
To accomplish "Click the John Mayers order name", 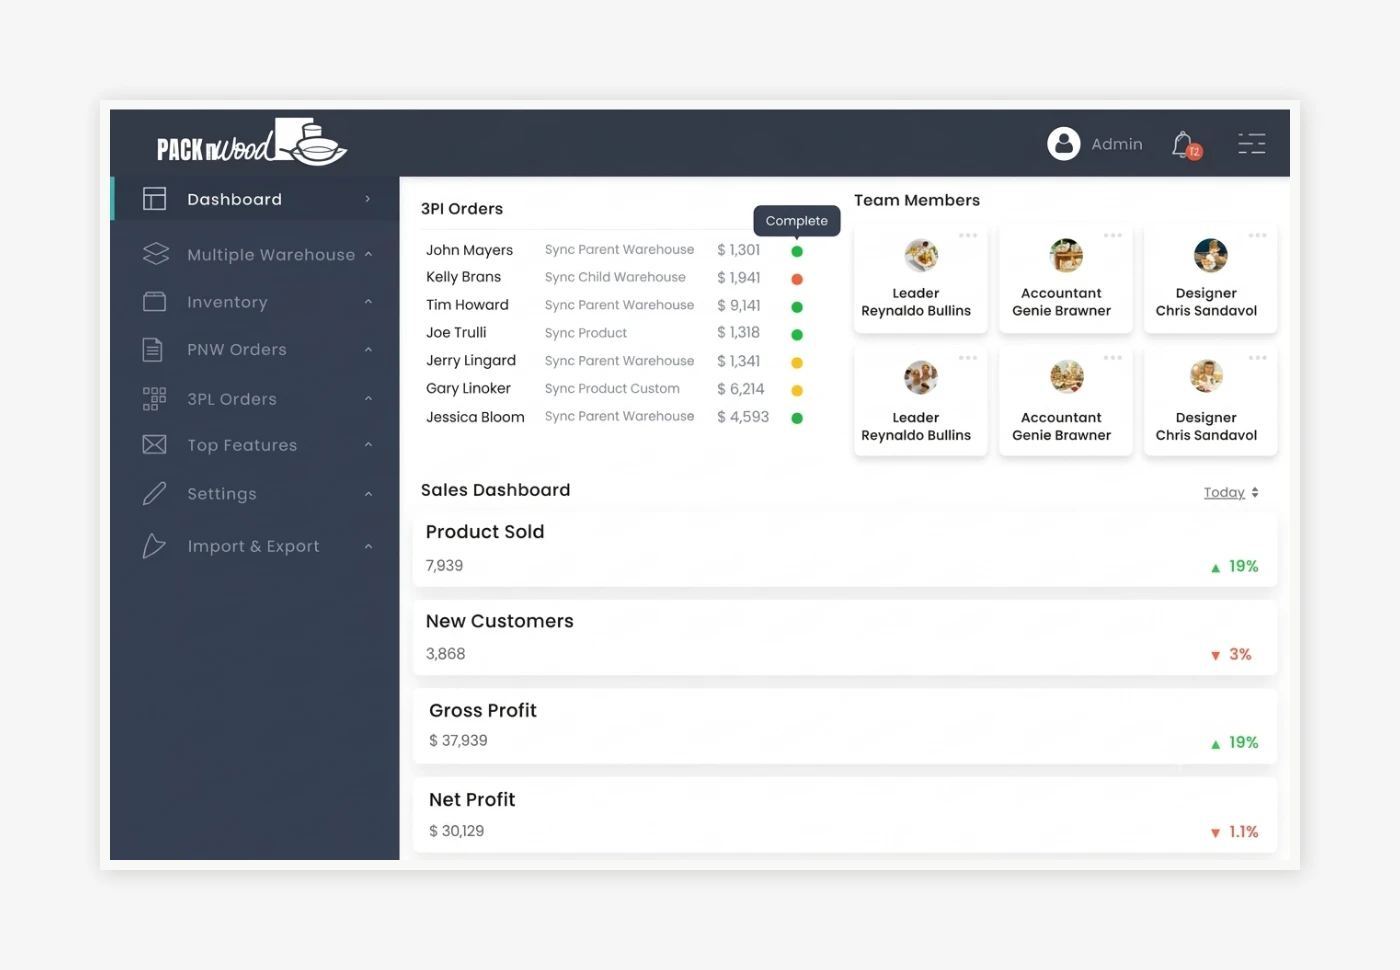I will 469,250.
